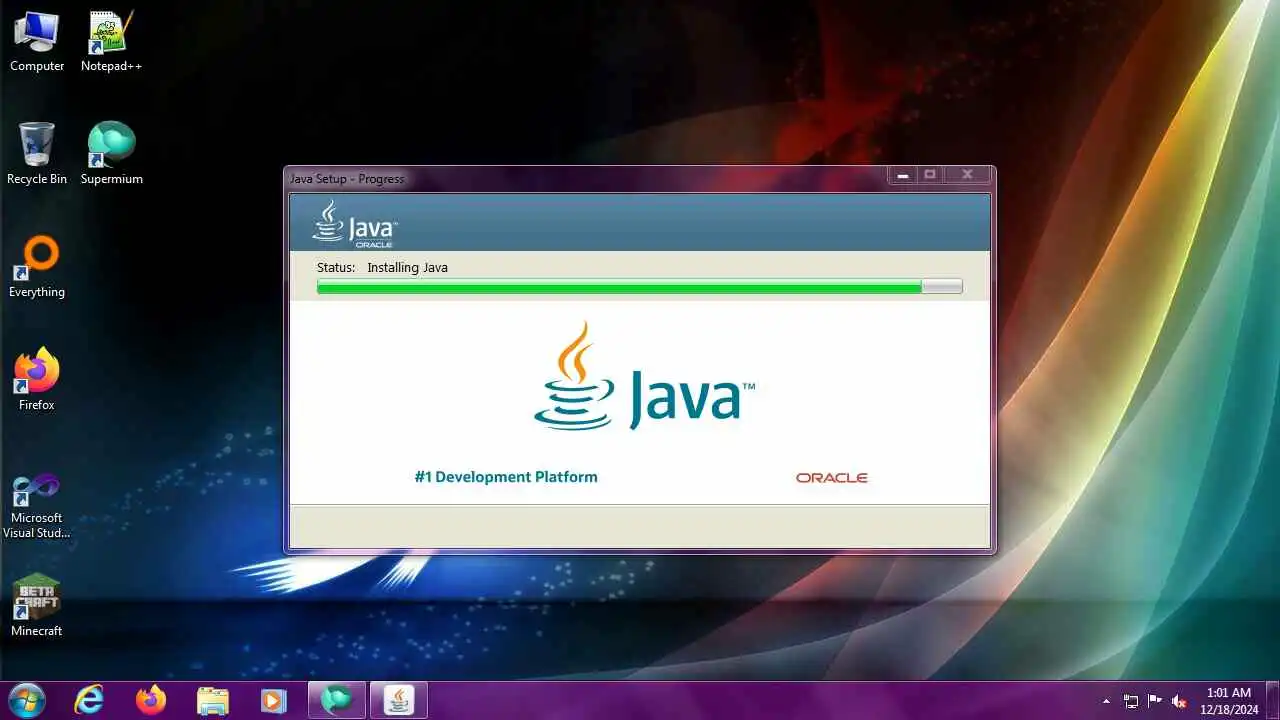Minimize the Java Setup window
This screenshot has height=720, width=1280.
pos(903,175)
